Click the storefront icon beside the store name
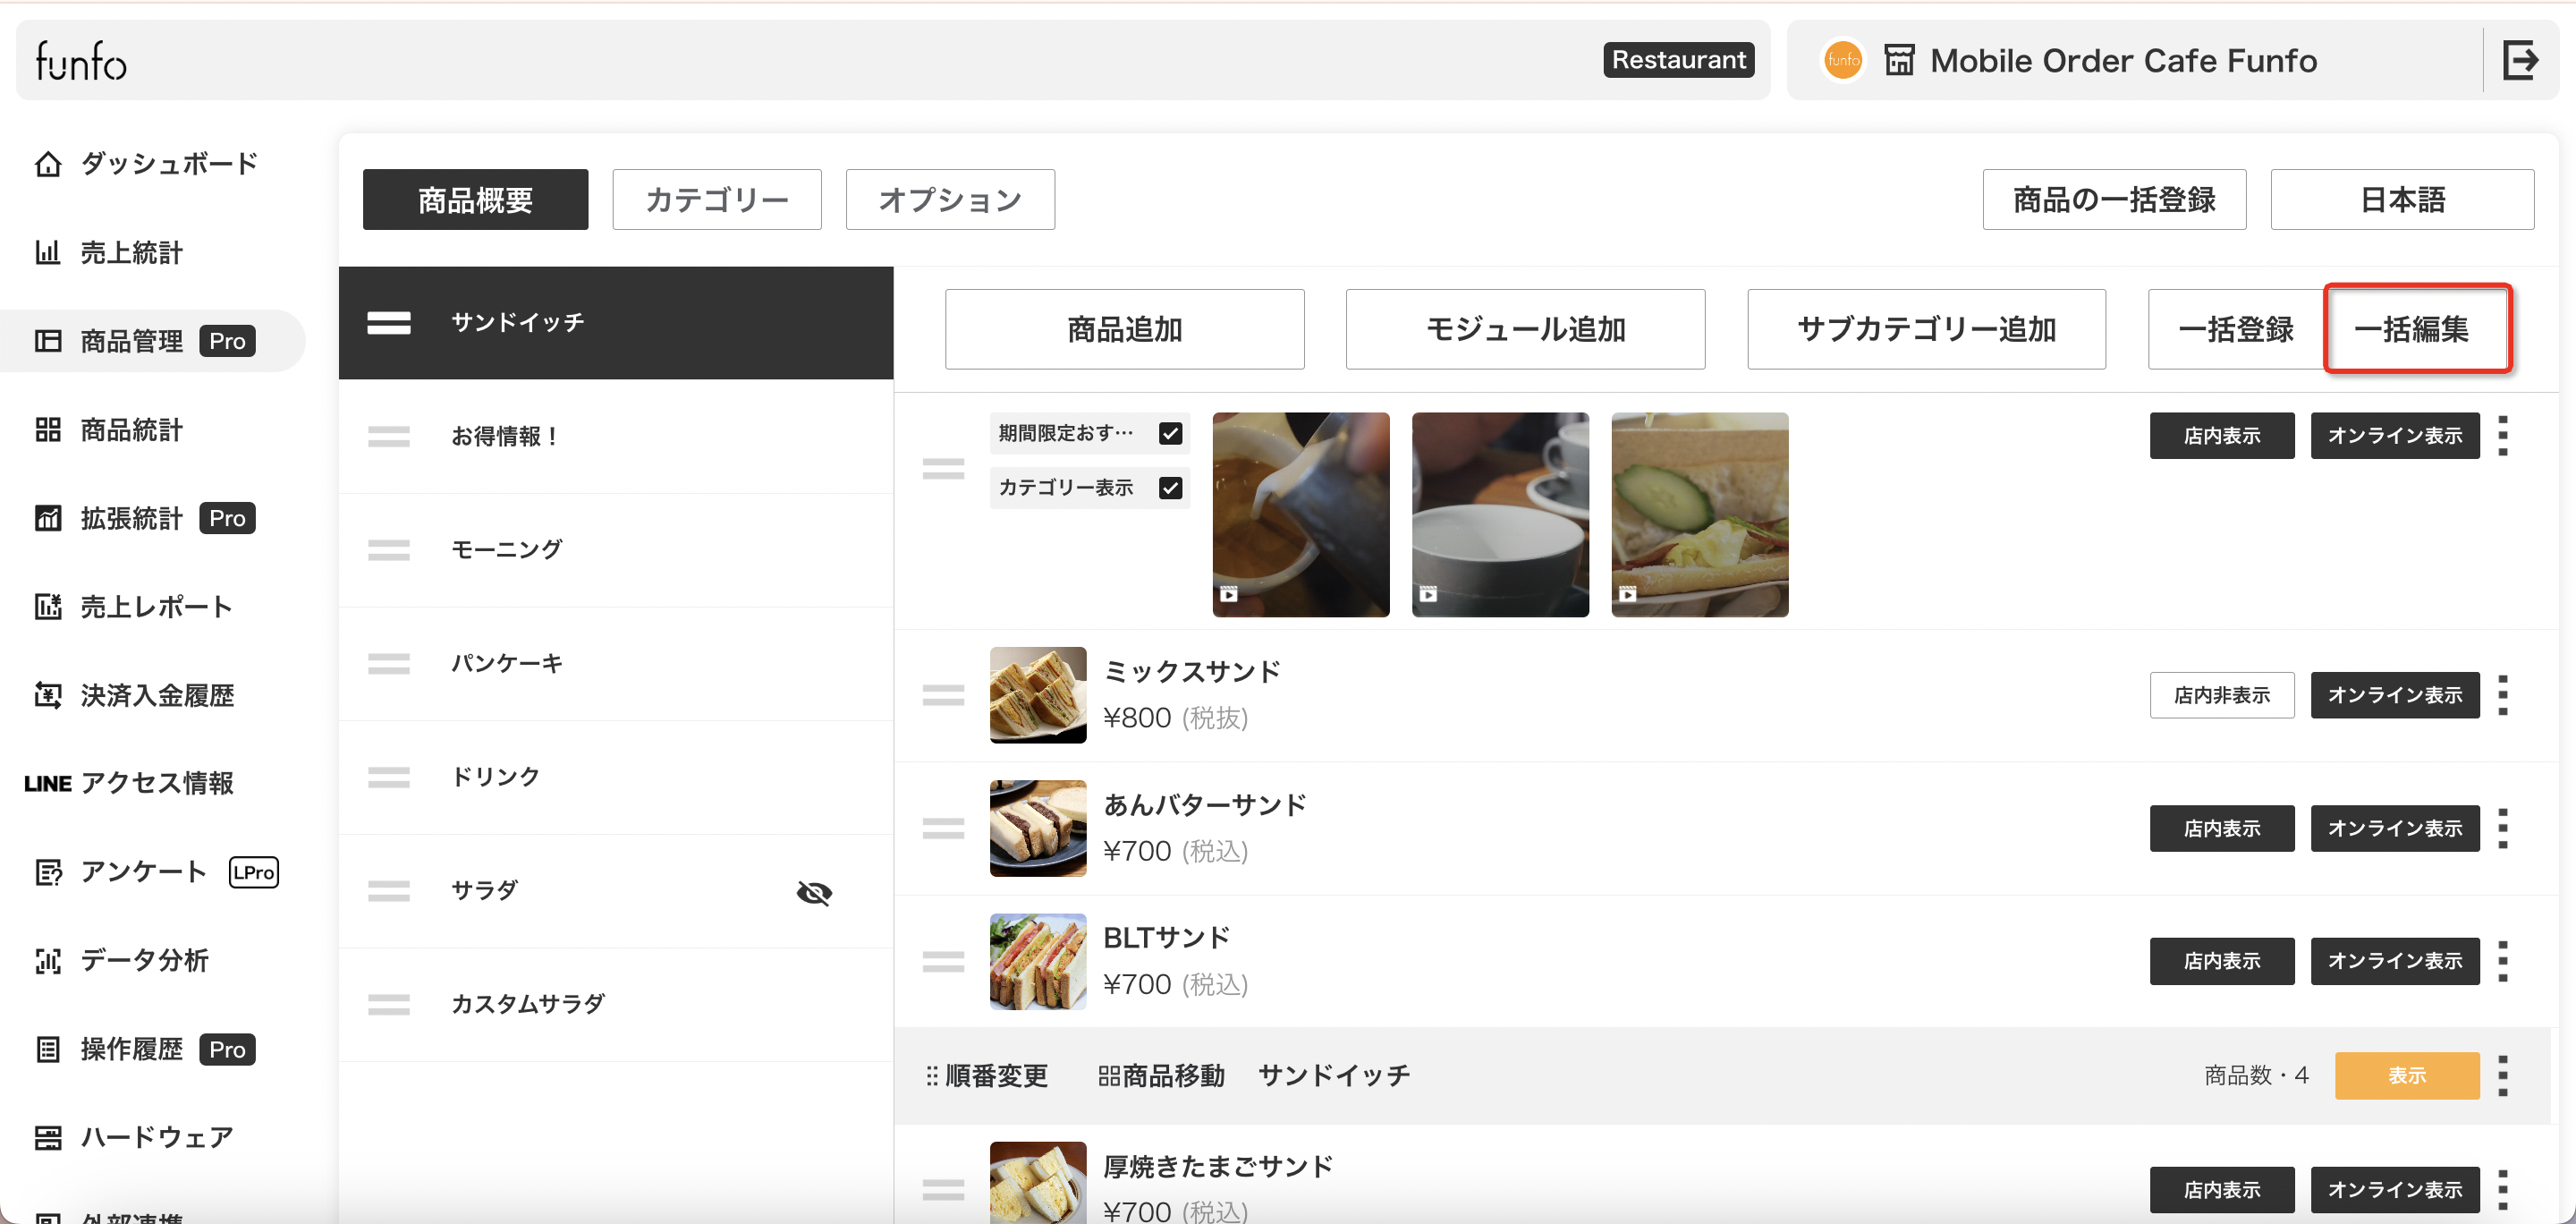 pyautogui.click(x=1899, y=60)
